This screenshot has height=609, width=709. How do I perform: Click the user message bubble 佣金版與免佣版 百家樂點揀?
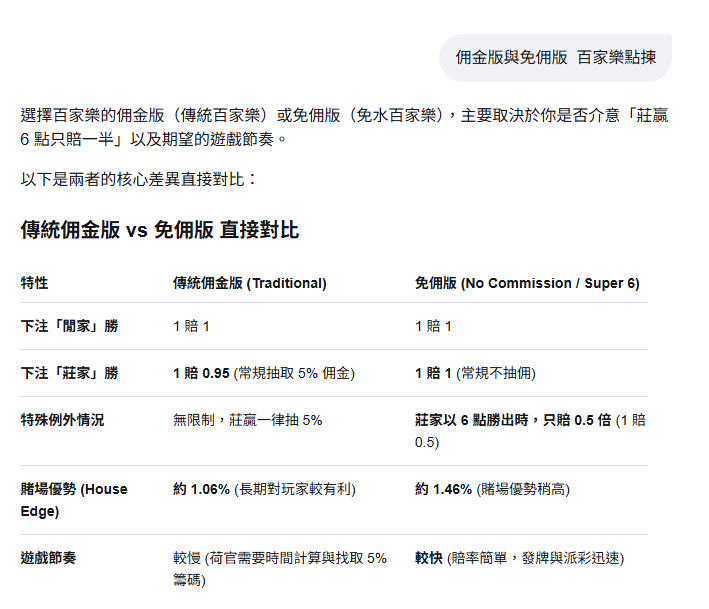(x=555, y=58)
